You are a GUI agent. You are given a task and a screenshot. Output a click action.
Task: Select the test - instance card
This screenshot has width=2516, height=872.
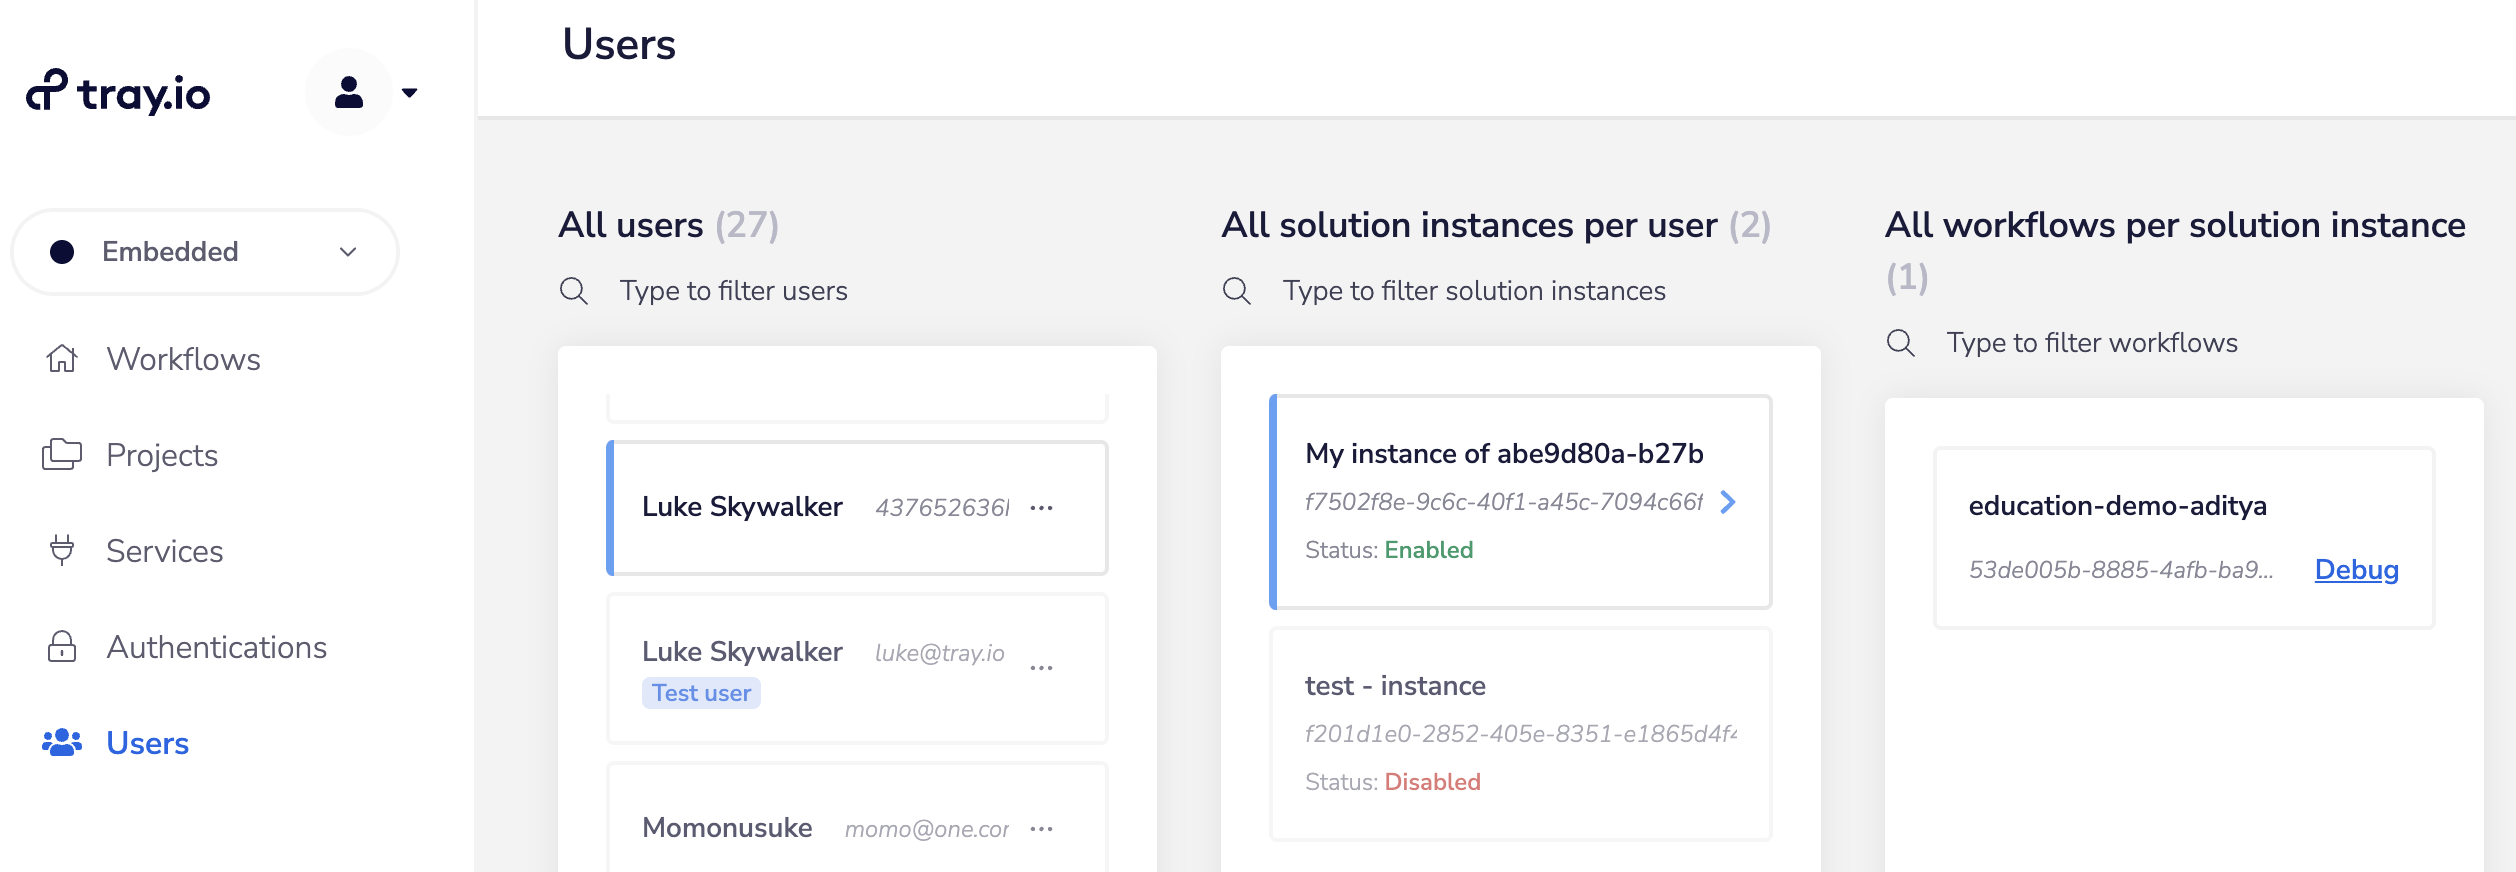pyautogui.click(x=1520, y=733)
